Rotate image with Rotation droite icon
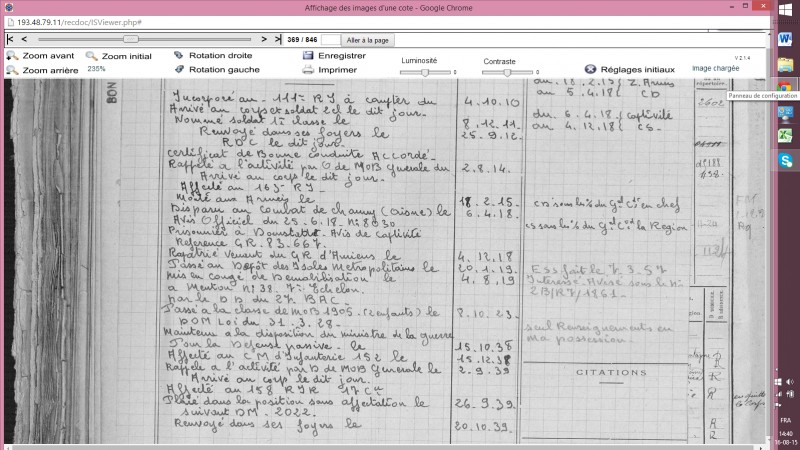Viewport: 800px width, 450px height. [179, 55]
